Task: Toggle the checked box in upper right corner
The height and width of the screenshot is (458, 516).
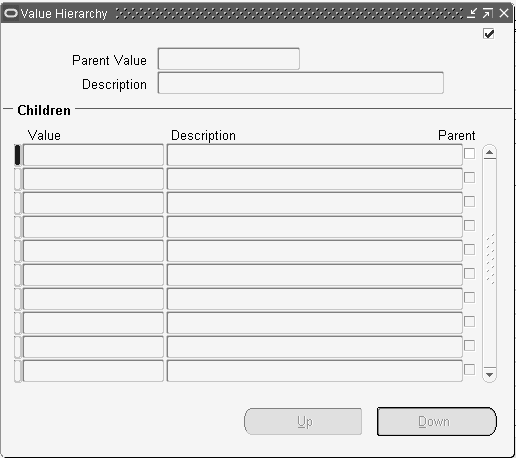Action: pos(488,34)
